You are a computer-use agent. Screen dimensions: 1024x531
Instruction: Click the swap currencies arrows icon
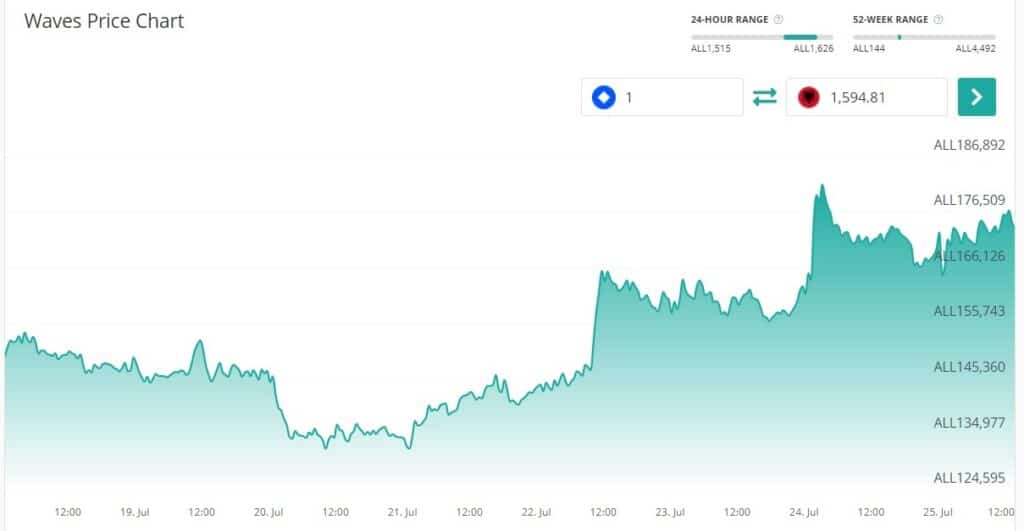(764, 97)
